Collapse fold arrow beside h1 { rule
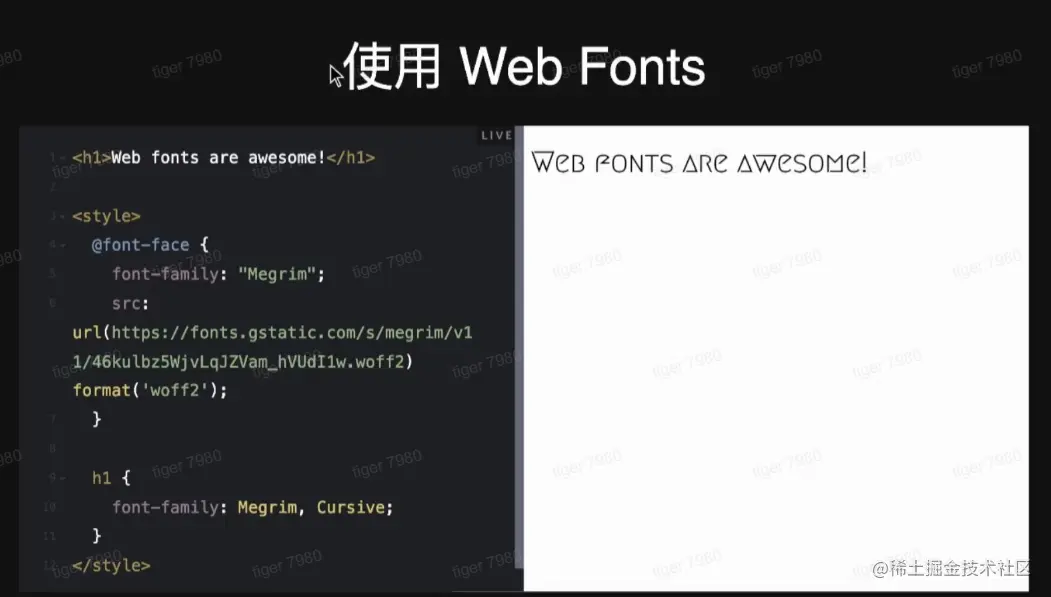The image size is (1051, 597). tap(63, 478)
